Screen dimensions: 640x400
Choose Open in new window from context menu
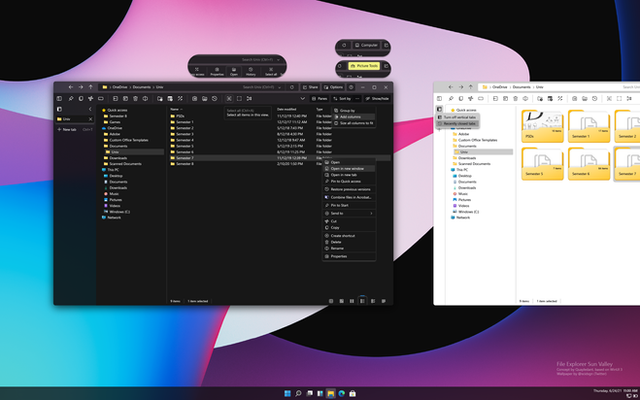346,169
